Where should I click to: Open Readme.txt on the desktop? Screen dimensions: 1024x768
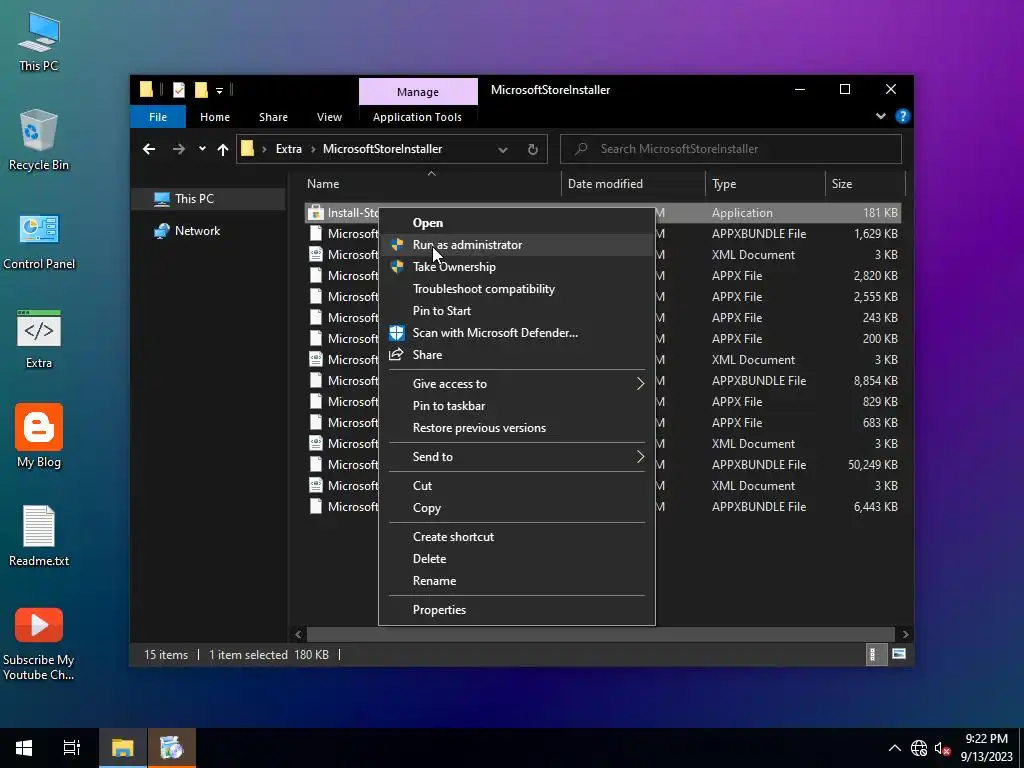[39, 536]
